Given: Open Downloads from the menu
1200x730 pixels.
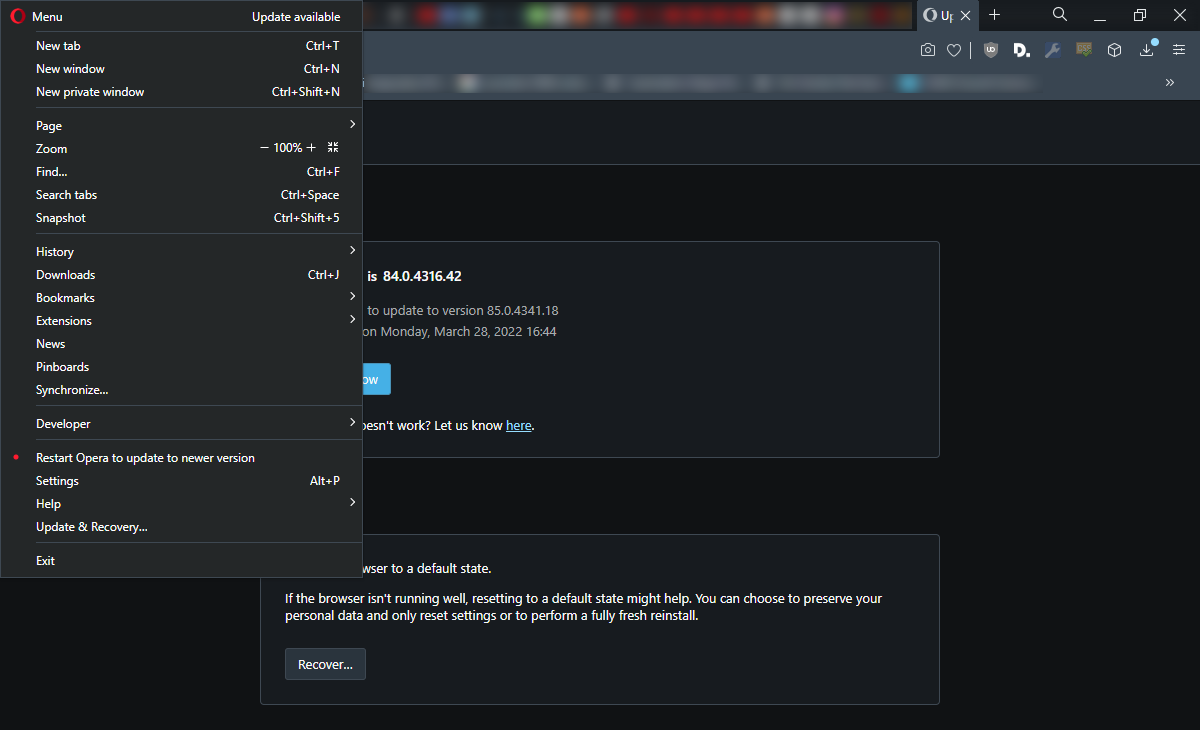Looking at the screenshot, I should [x=181, y=275].
